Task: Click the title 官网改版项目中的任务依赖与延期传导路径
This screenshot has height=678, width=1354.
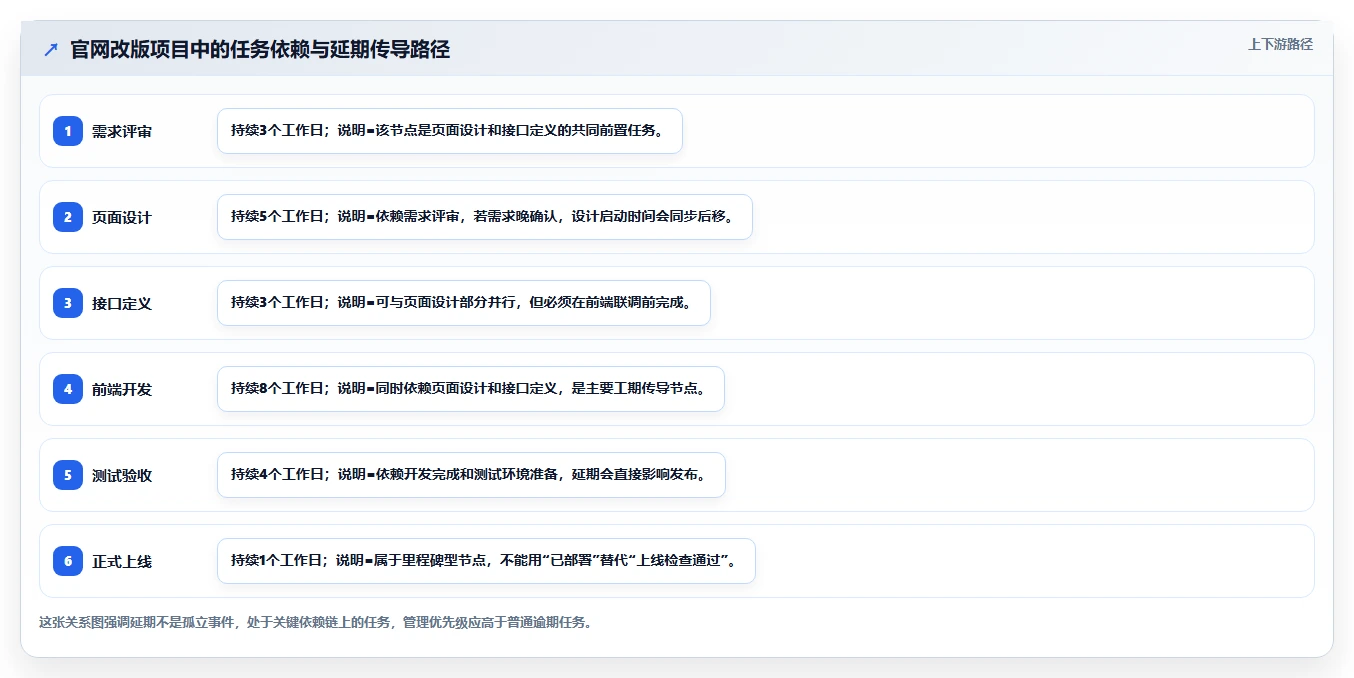Action: click(x=260, y=49)
